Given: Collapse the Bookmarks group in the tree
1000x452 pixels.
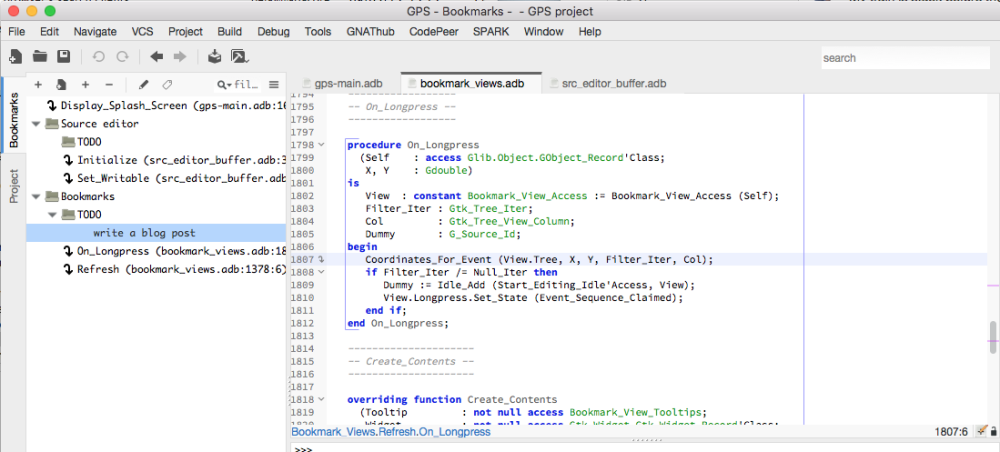Looking at the screenshot, I should tap(37, 197).
